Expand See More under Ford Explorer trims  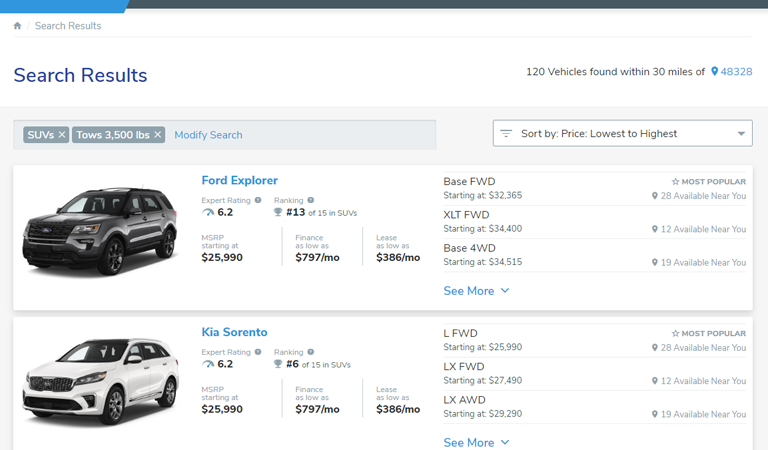[x=476, y=291]
